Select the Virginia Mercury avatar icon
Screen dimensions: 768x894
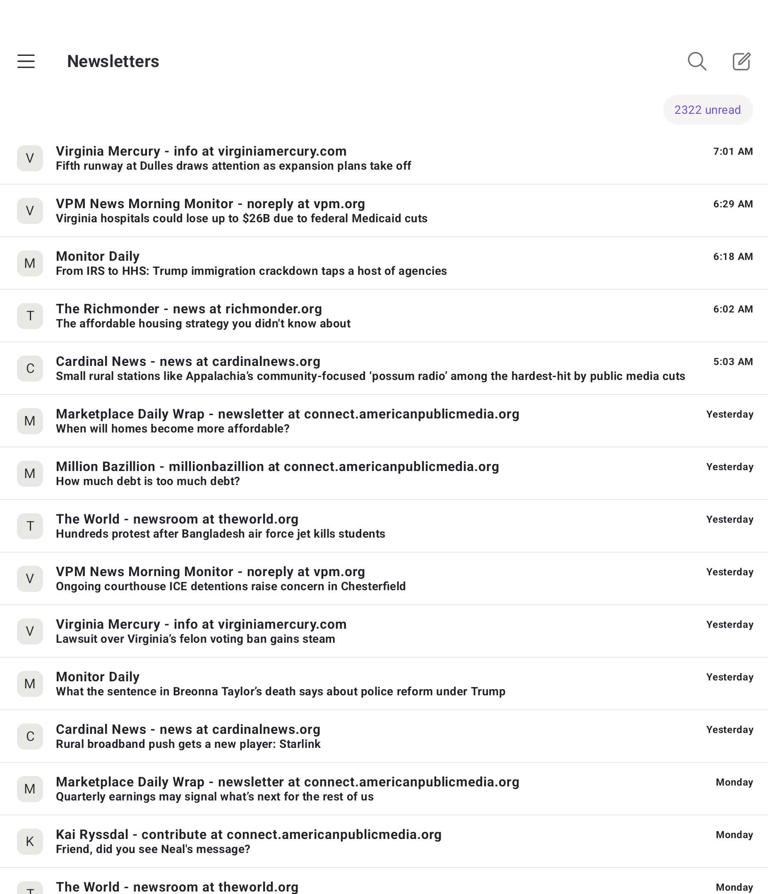(x=30, y=158)
